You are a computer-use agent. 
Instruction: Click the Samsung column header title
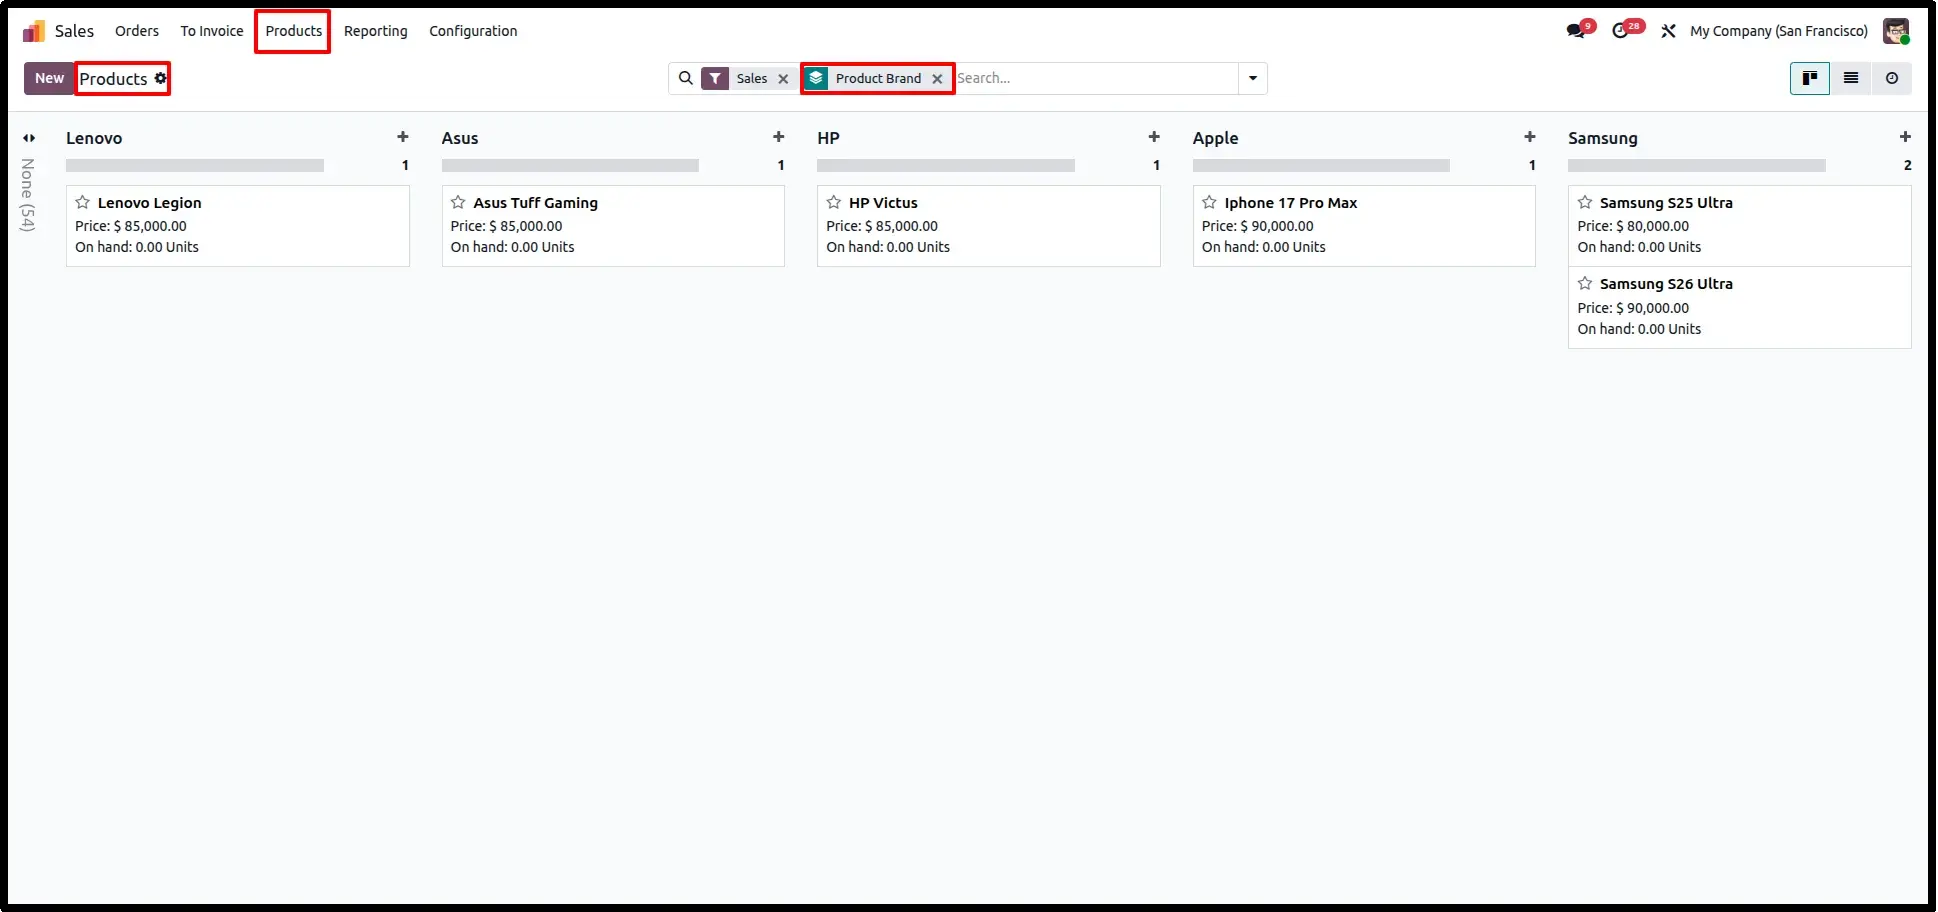(1603, 138)
